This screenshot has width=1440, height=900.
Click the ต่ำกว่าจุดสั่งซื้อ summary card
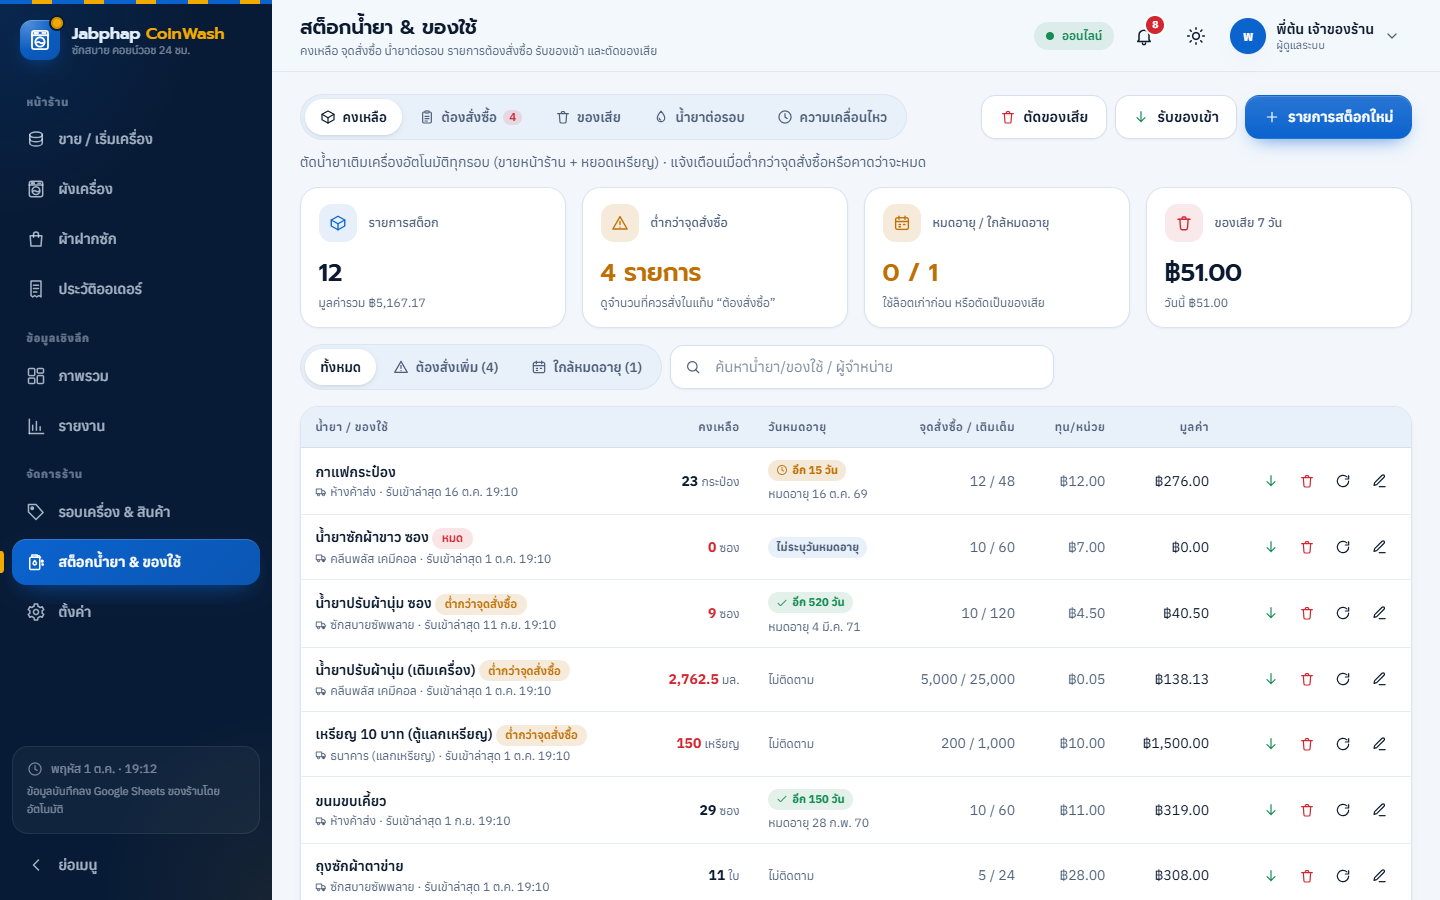pos(715,258)
